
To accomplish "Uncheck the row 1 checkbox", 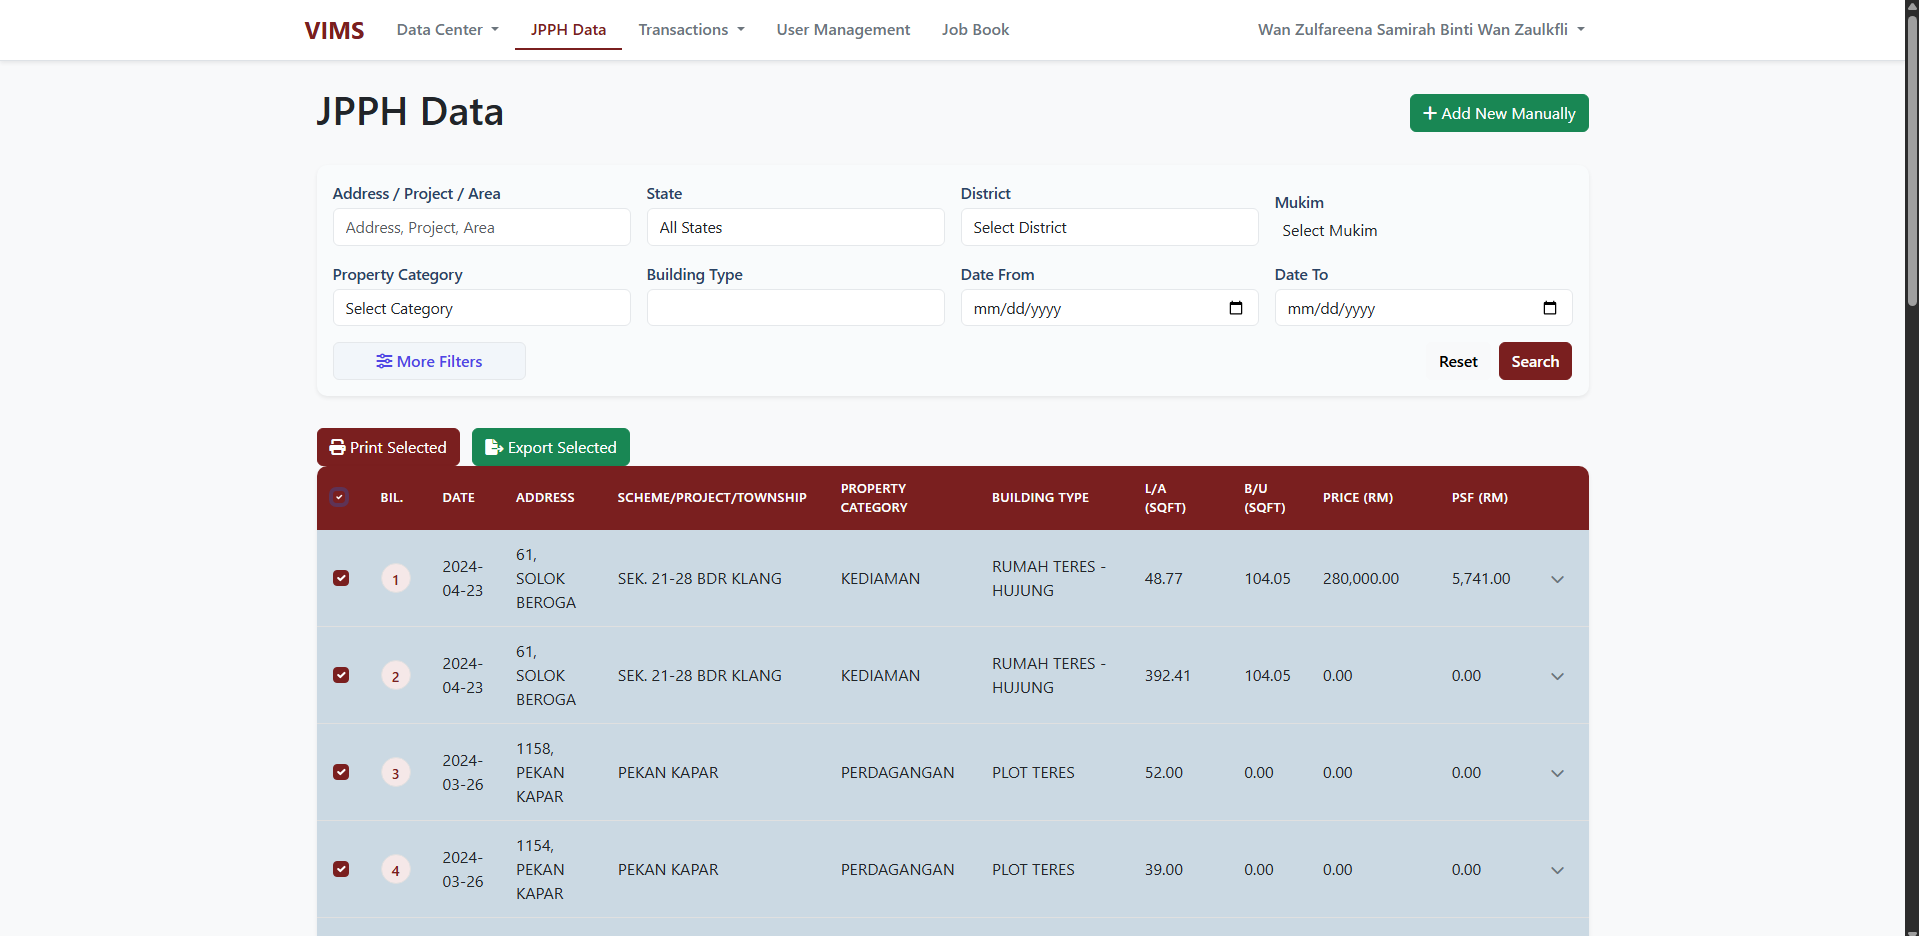I will (341, 578).
